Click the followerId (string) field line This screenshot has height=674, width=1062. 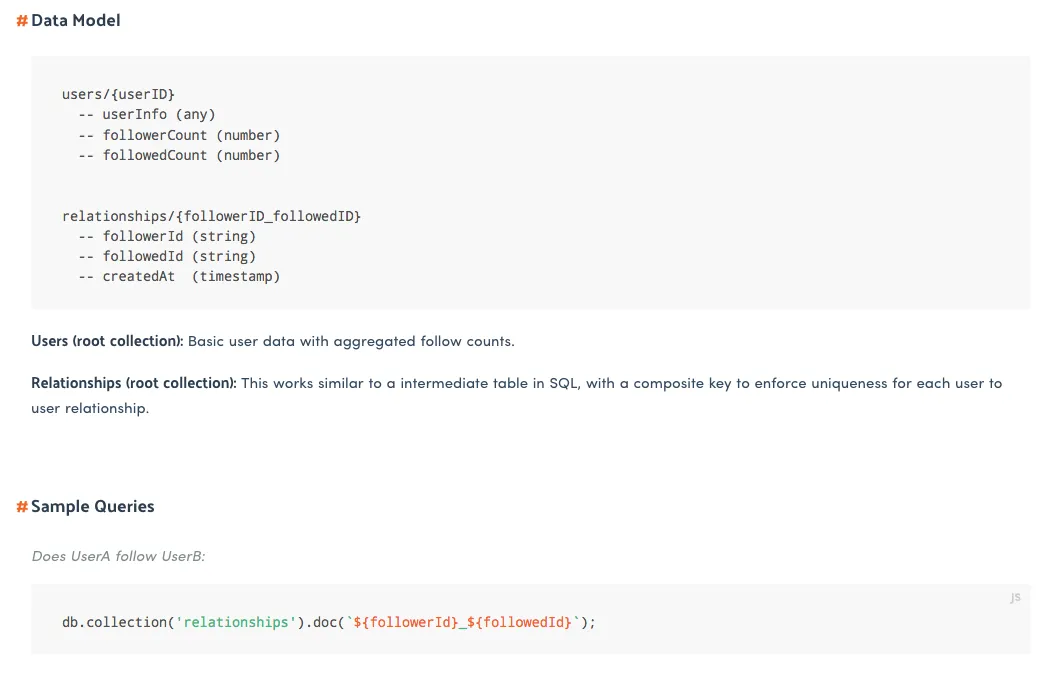click(x=178, y=236)
